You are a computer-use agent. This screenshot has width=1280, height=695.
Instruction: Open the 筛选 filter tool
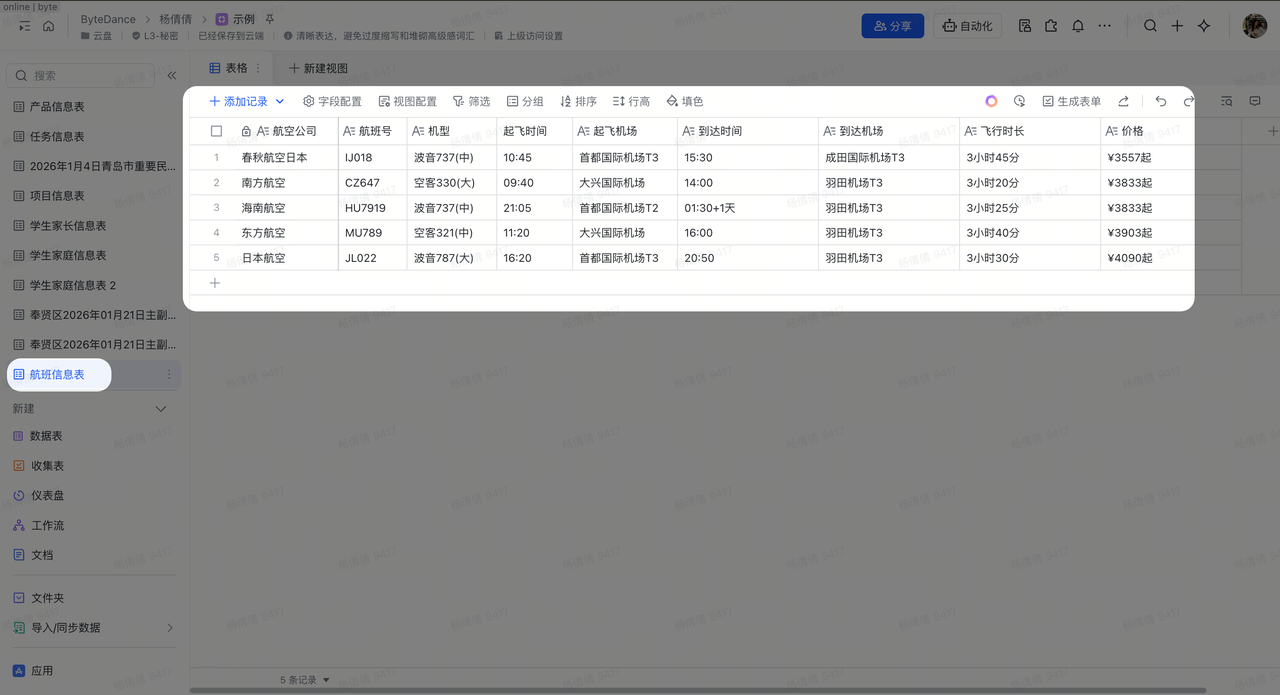pos(471,101)
